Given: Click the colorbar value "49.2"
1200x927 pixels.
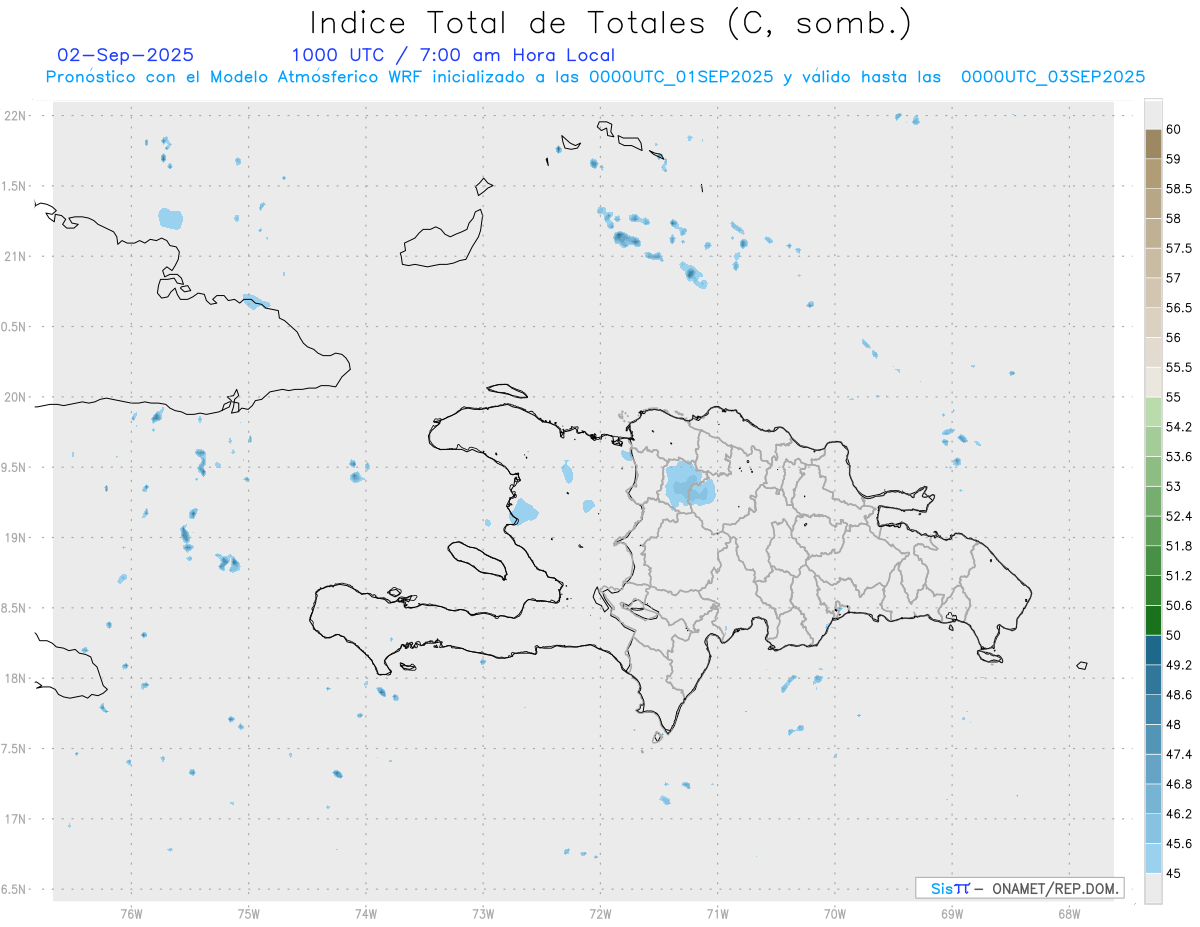Looking at the screenshot, I should tap(1178, 665).
